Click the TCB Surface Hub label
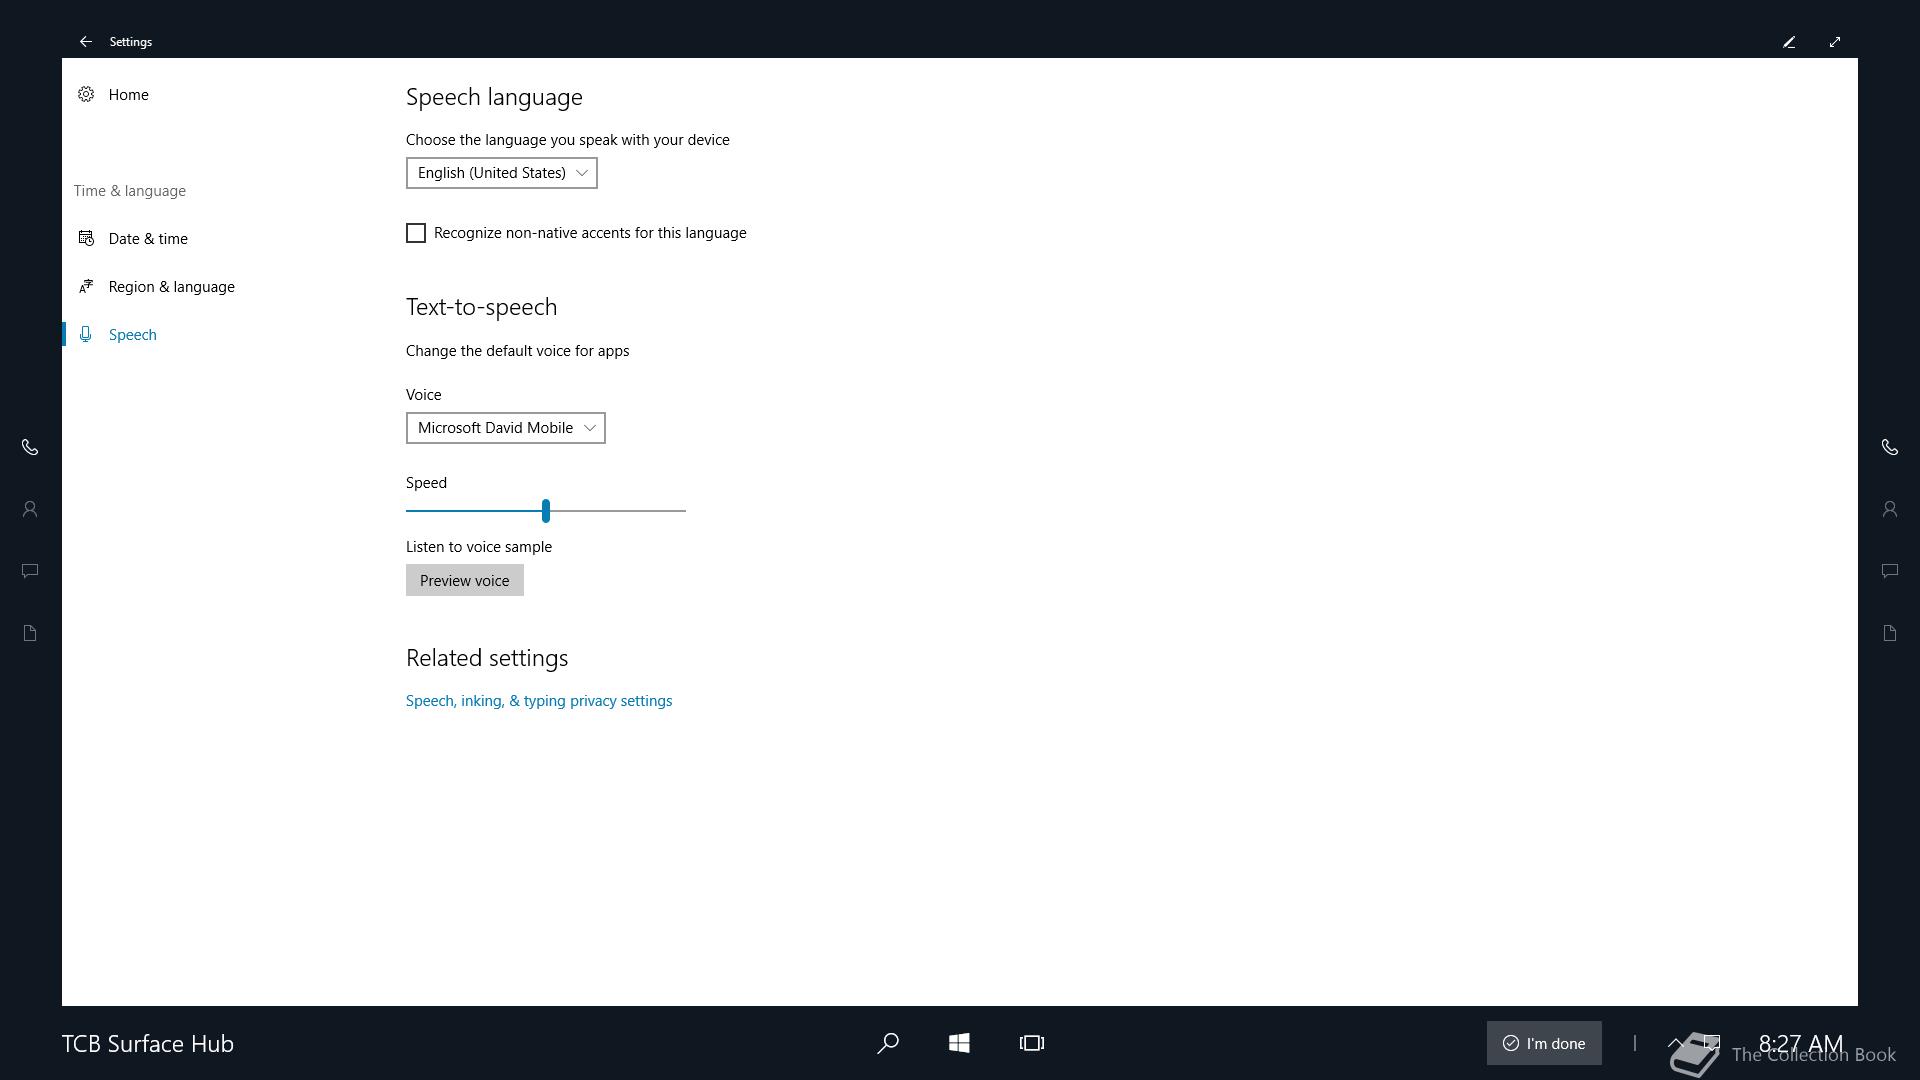The height and width of the screenshot is (1080, 1920). (148, 1043)
